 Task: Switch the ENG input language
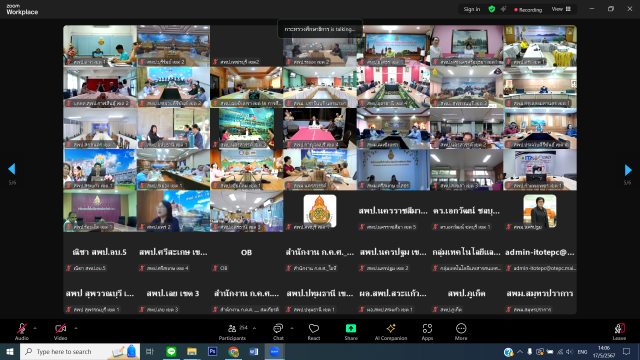[582, 351]
